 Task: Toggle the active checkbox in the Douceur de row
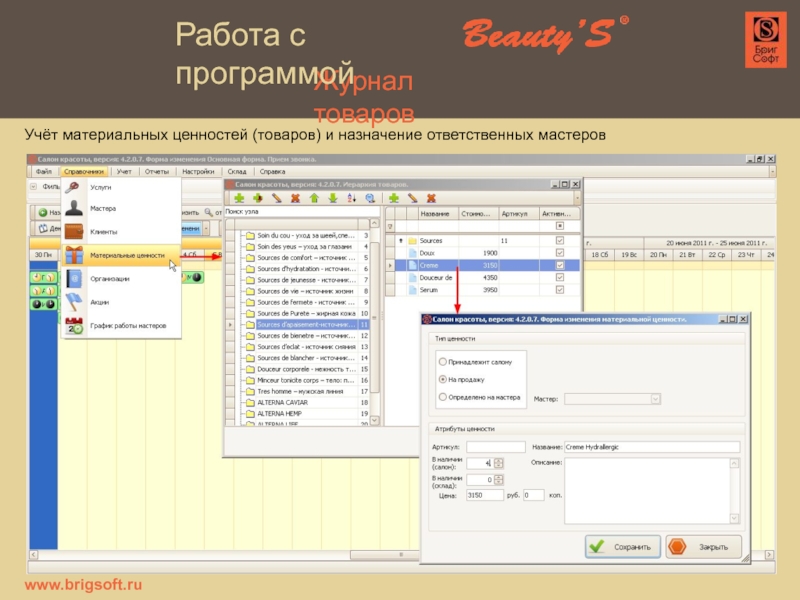[x=560, y=278]
